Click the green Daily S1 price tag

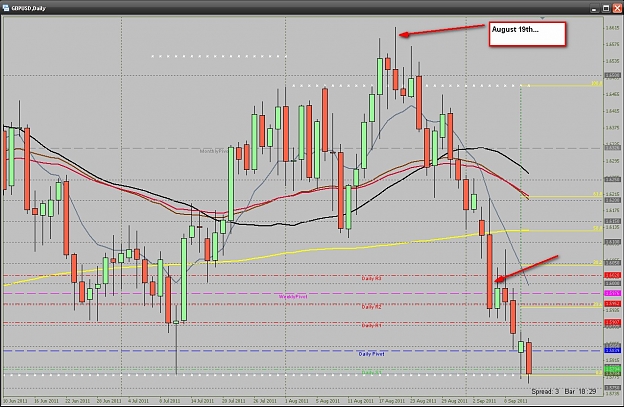613,370
